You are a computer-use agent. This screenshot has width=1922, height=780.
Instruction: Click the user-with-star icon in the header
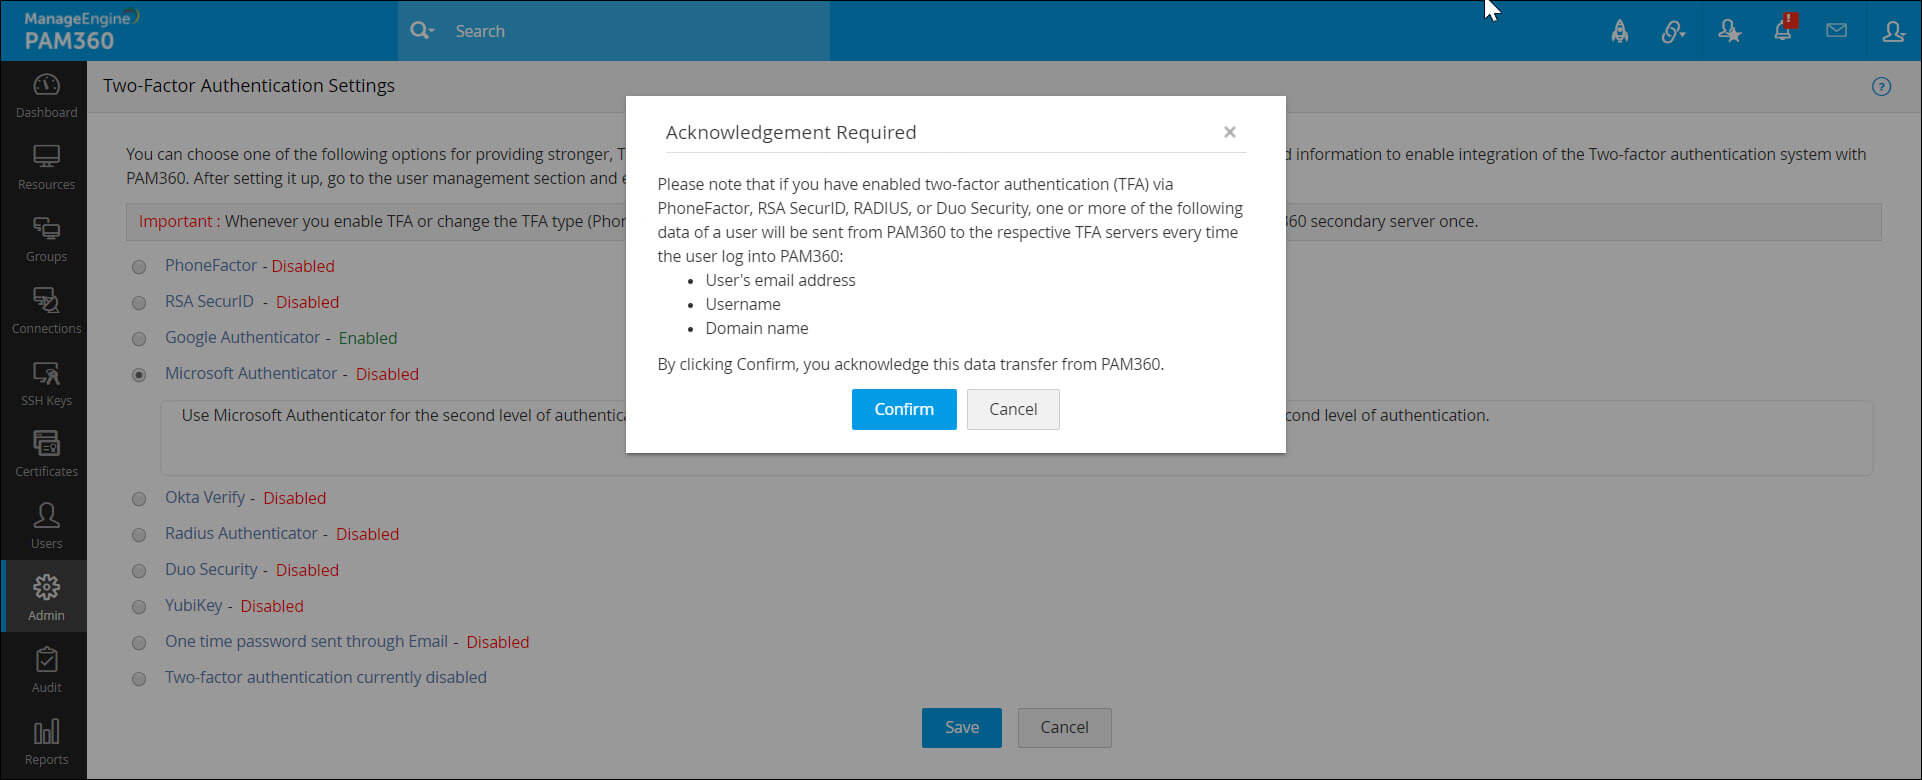pyautogui.click(x=1729, y=31)
